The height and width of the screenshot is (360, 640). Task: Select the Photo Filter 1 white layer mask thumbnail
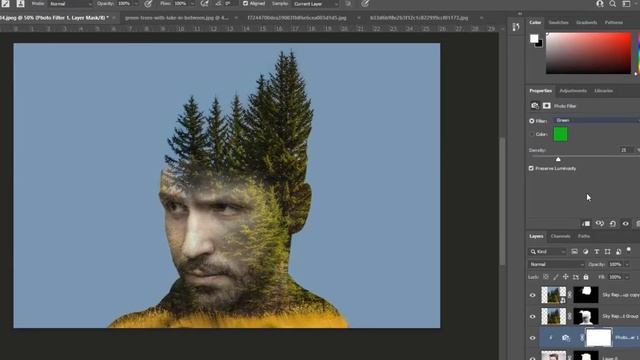pos(599,338)
